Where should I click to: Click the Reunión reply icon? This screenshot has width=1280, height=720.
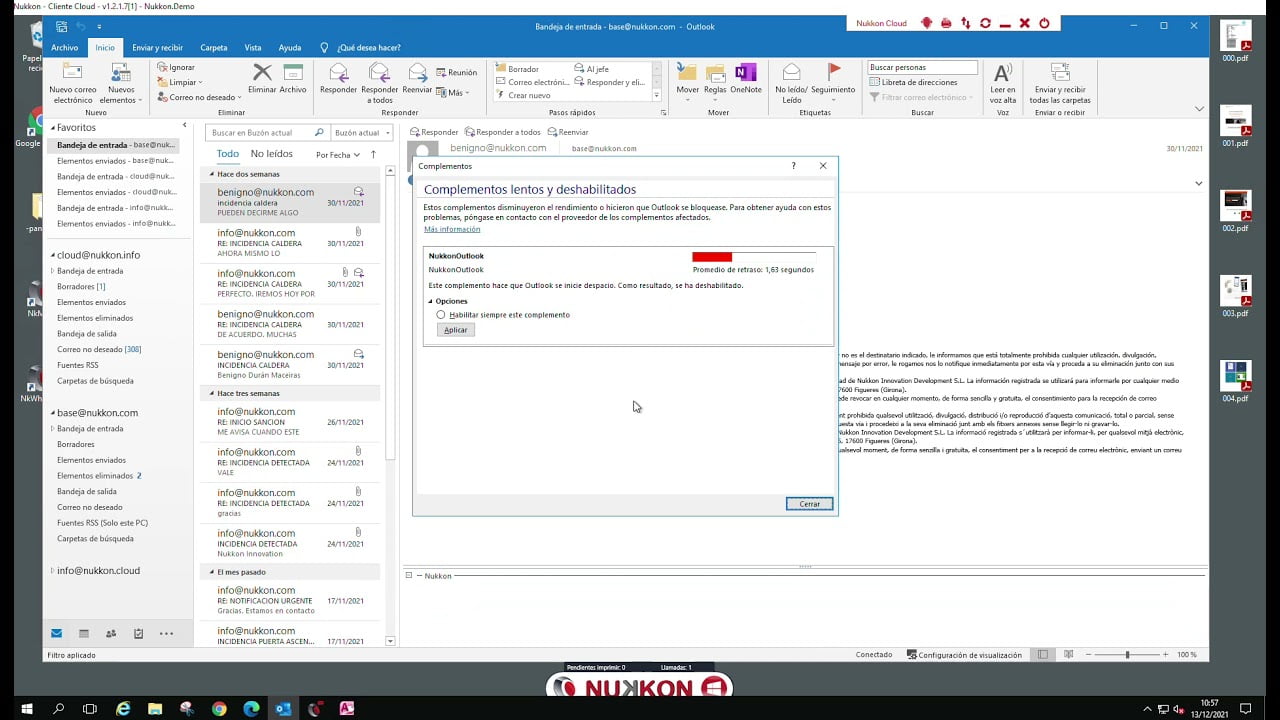coord(442,73)
